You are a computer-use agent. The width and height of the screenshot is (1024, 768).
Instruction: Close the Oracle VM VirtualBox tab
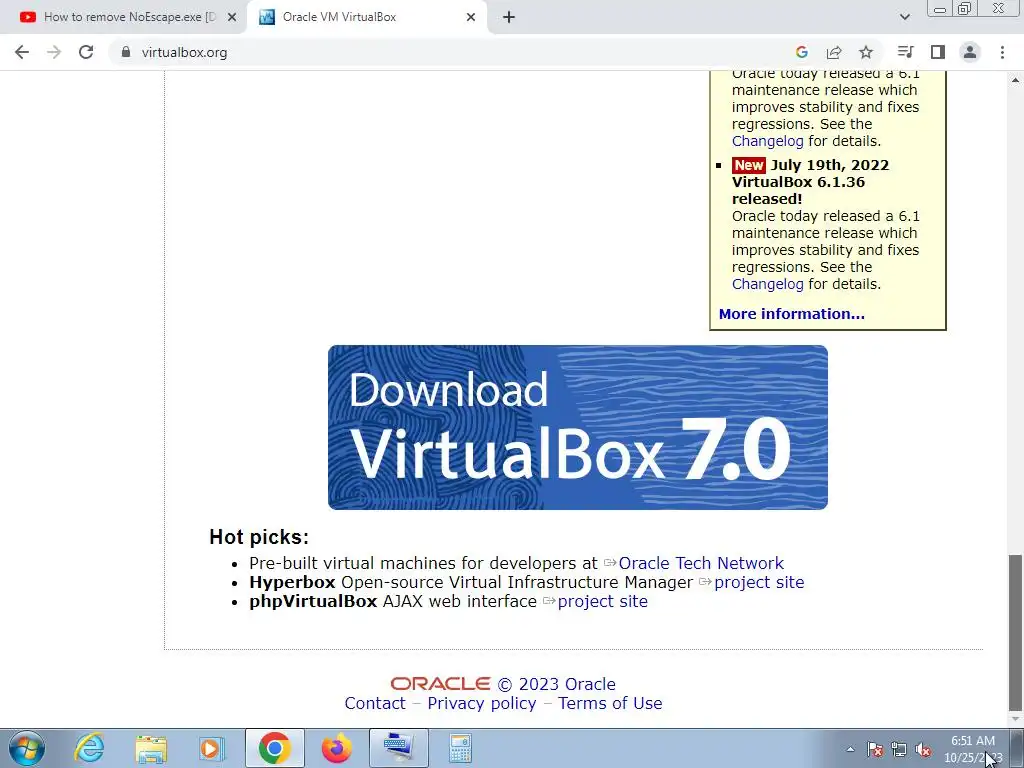[471, 17]
